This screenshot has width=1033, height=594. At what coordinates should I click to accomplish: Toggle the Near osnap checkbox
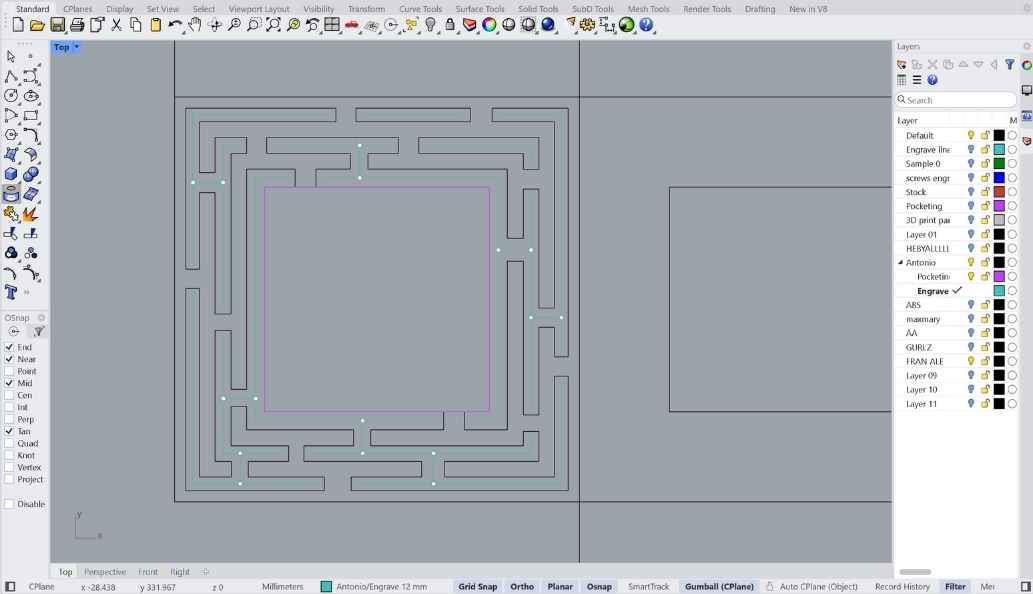tap(9, 359)
